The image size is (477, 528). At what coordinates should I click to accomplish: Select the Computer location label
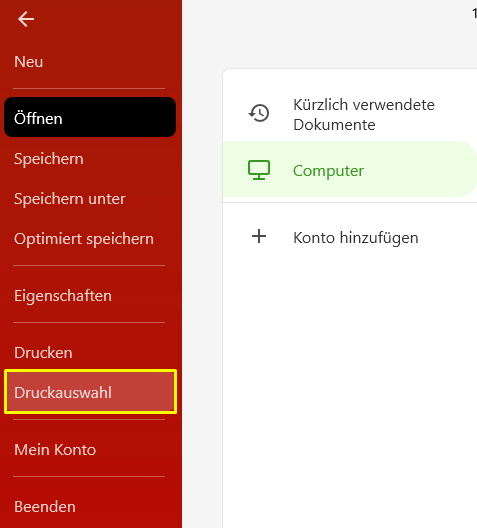[328, 171]
